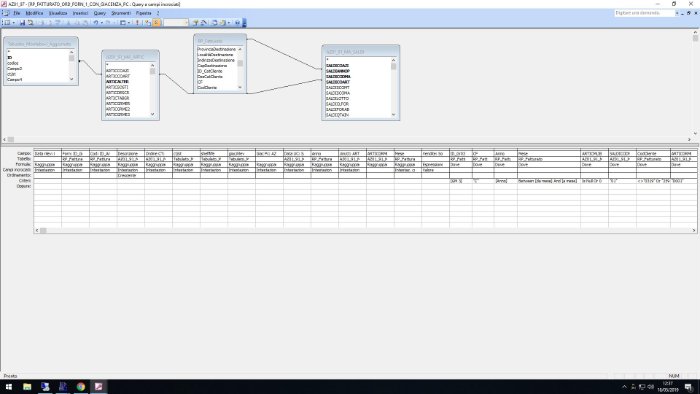Click the Save icon in the toolbar
Screen dimensions: 700x394
(22, 22)
